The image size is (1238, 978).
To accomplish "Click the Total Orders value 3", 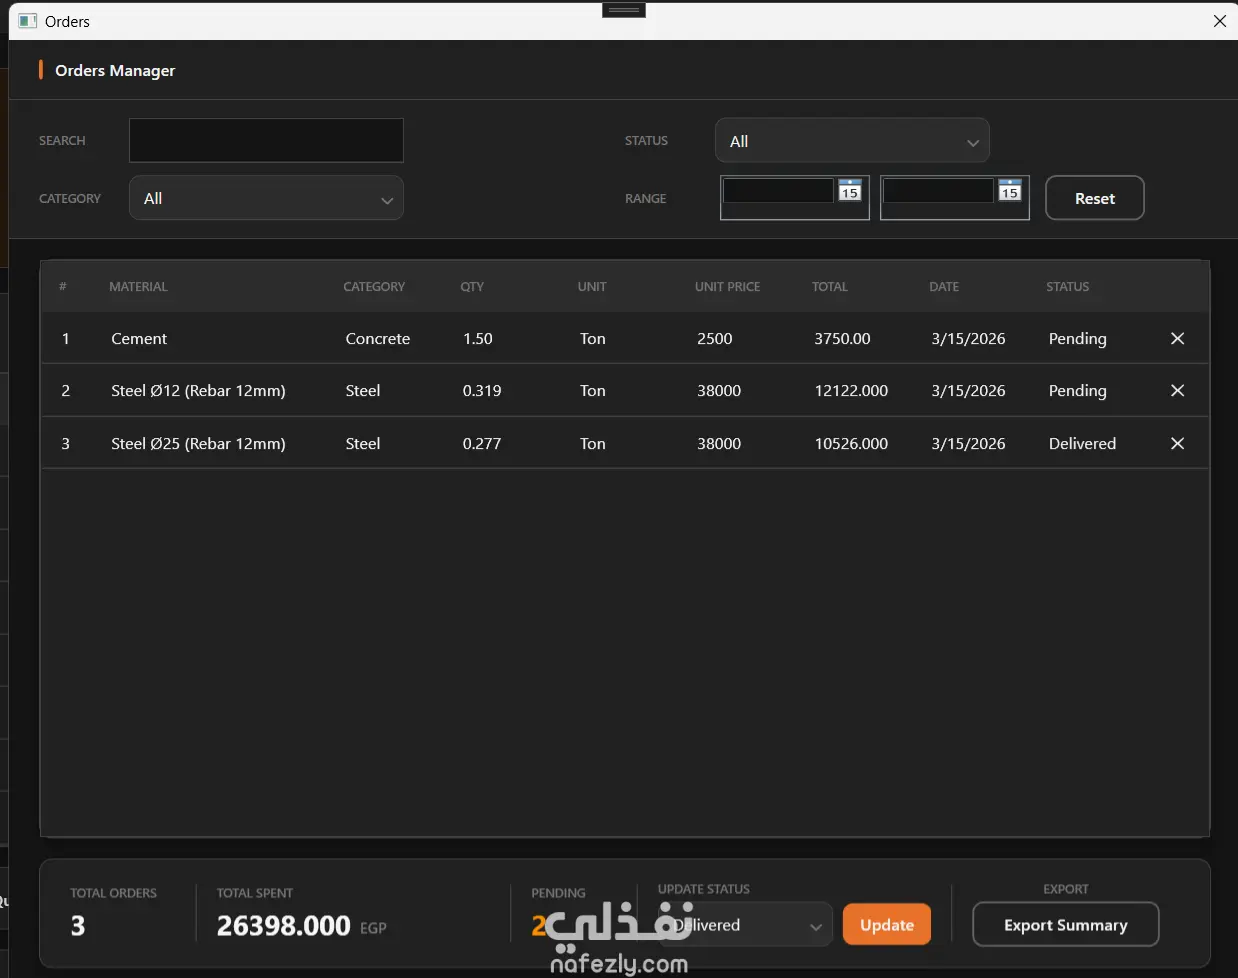I will tap(78, 926).
